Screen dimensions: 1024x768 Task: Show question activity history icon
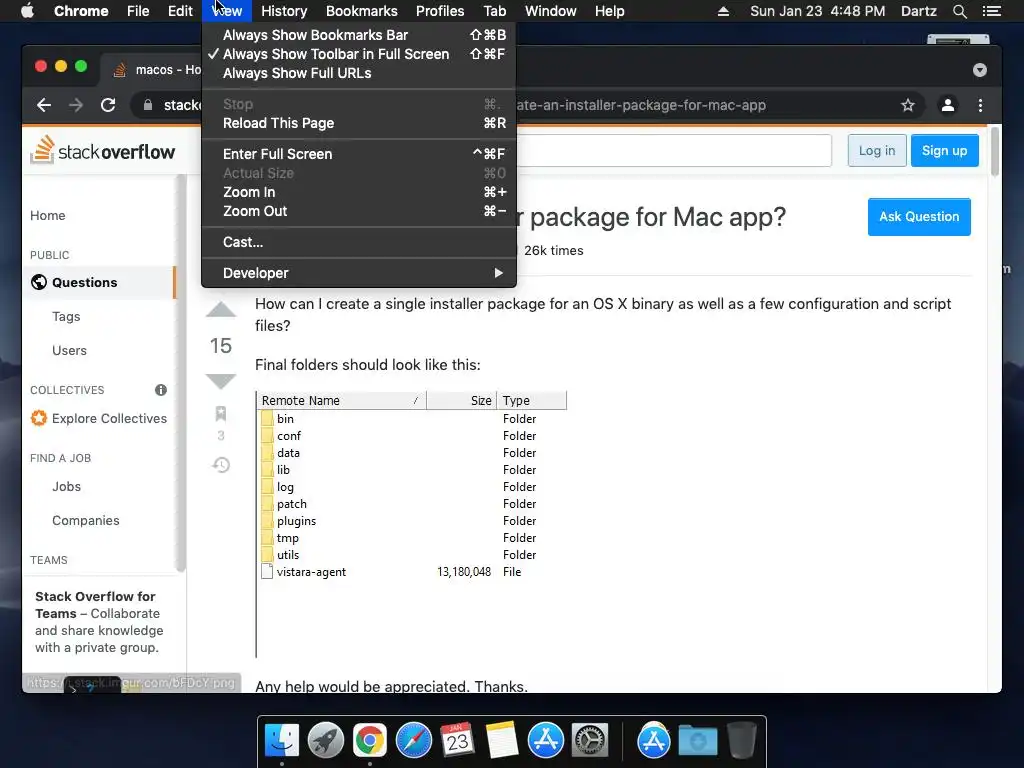tap(221, 465)
